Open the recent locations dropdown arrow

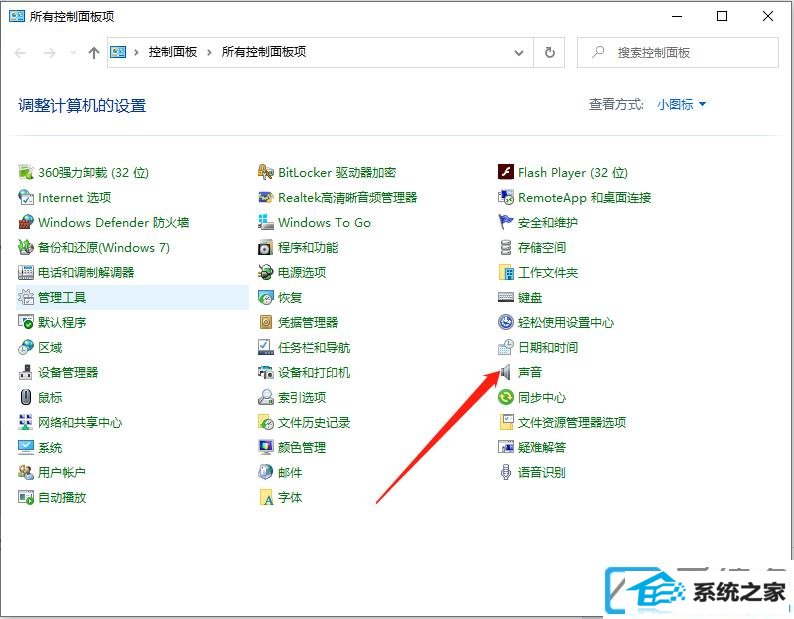point(73,53)
